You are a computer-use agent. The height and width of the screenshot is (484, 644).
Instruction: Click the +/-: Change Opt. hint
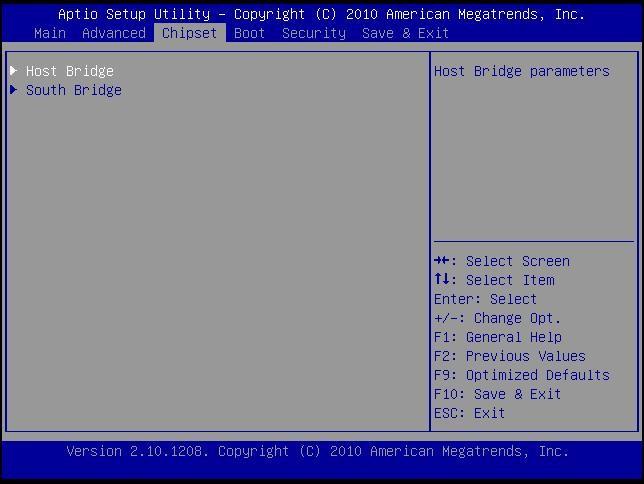tap(497, 318)
